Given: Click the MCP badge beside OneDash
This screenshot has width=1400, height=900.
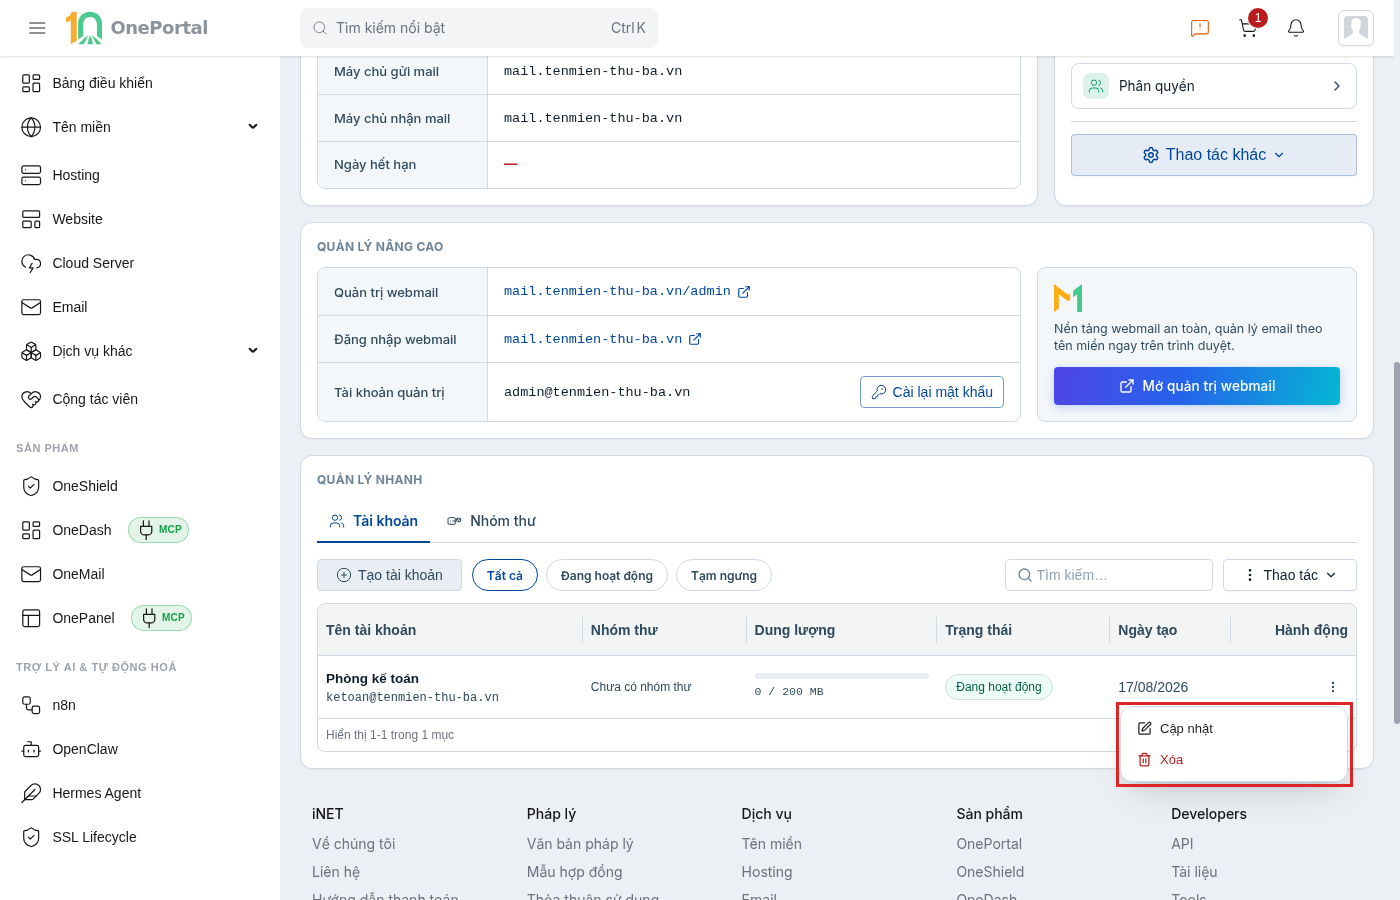Looking at the screenshot, I should [x=158, y=530].
